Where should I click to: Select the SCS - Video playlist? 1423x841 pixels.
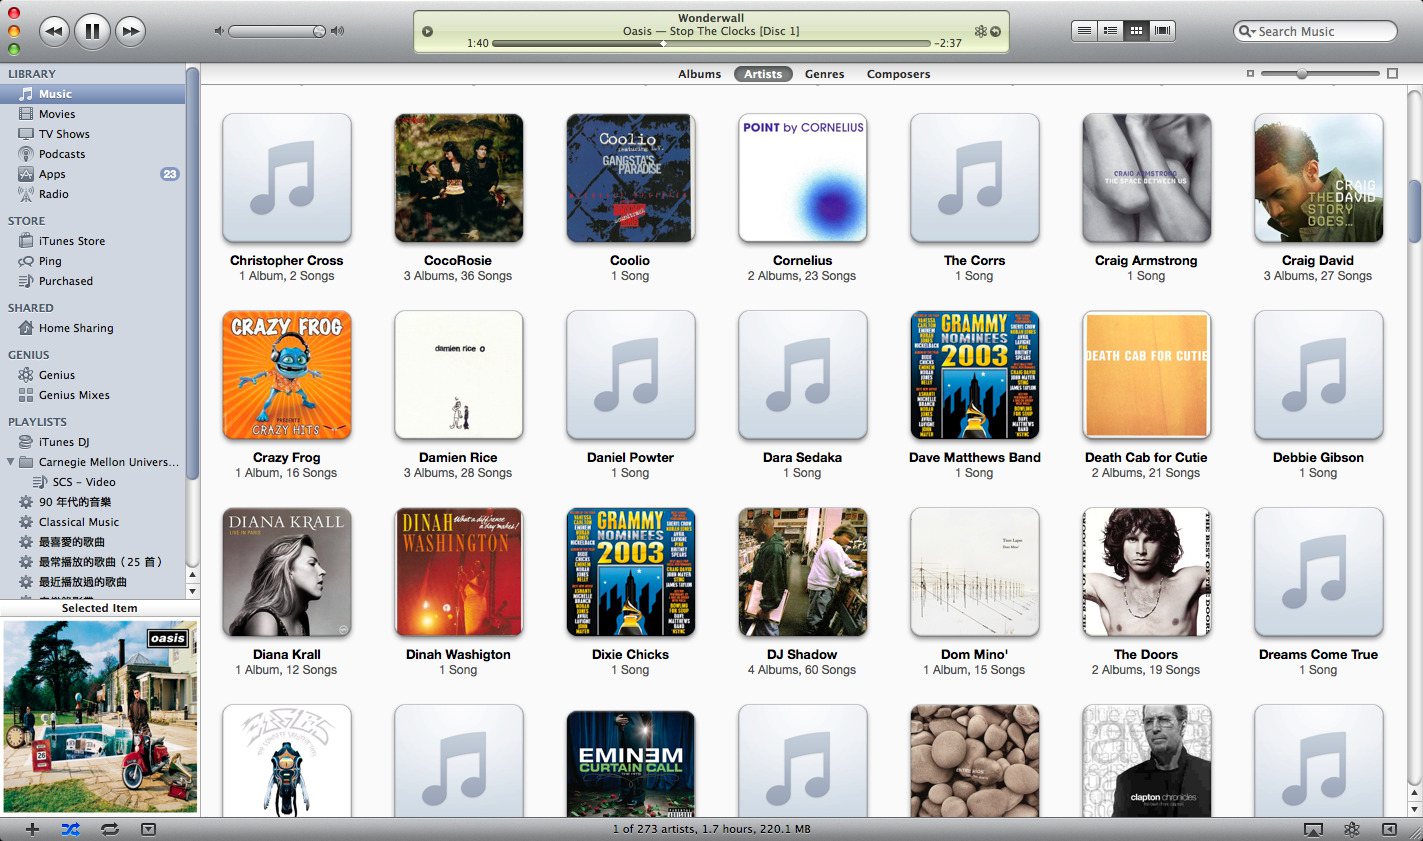click(x=92, y=482)
